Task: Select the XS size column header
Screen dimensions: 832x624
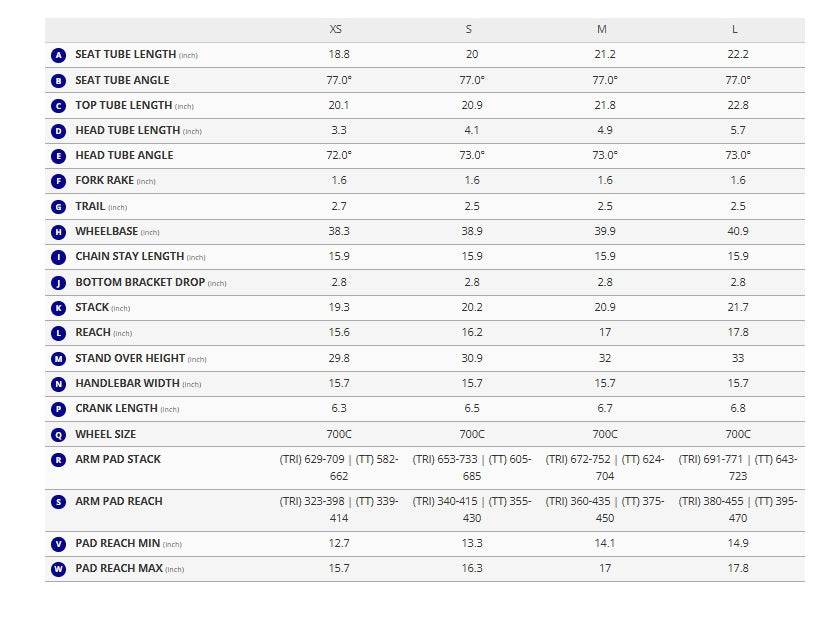Action: tap(336, 30)
